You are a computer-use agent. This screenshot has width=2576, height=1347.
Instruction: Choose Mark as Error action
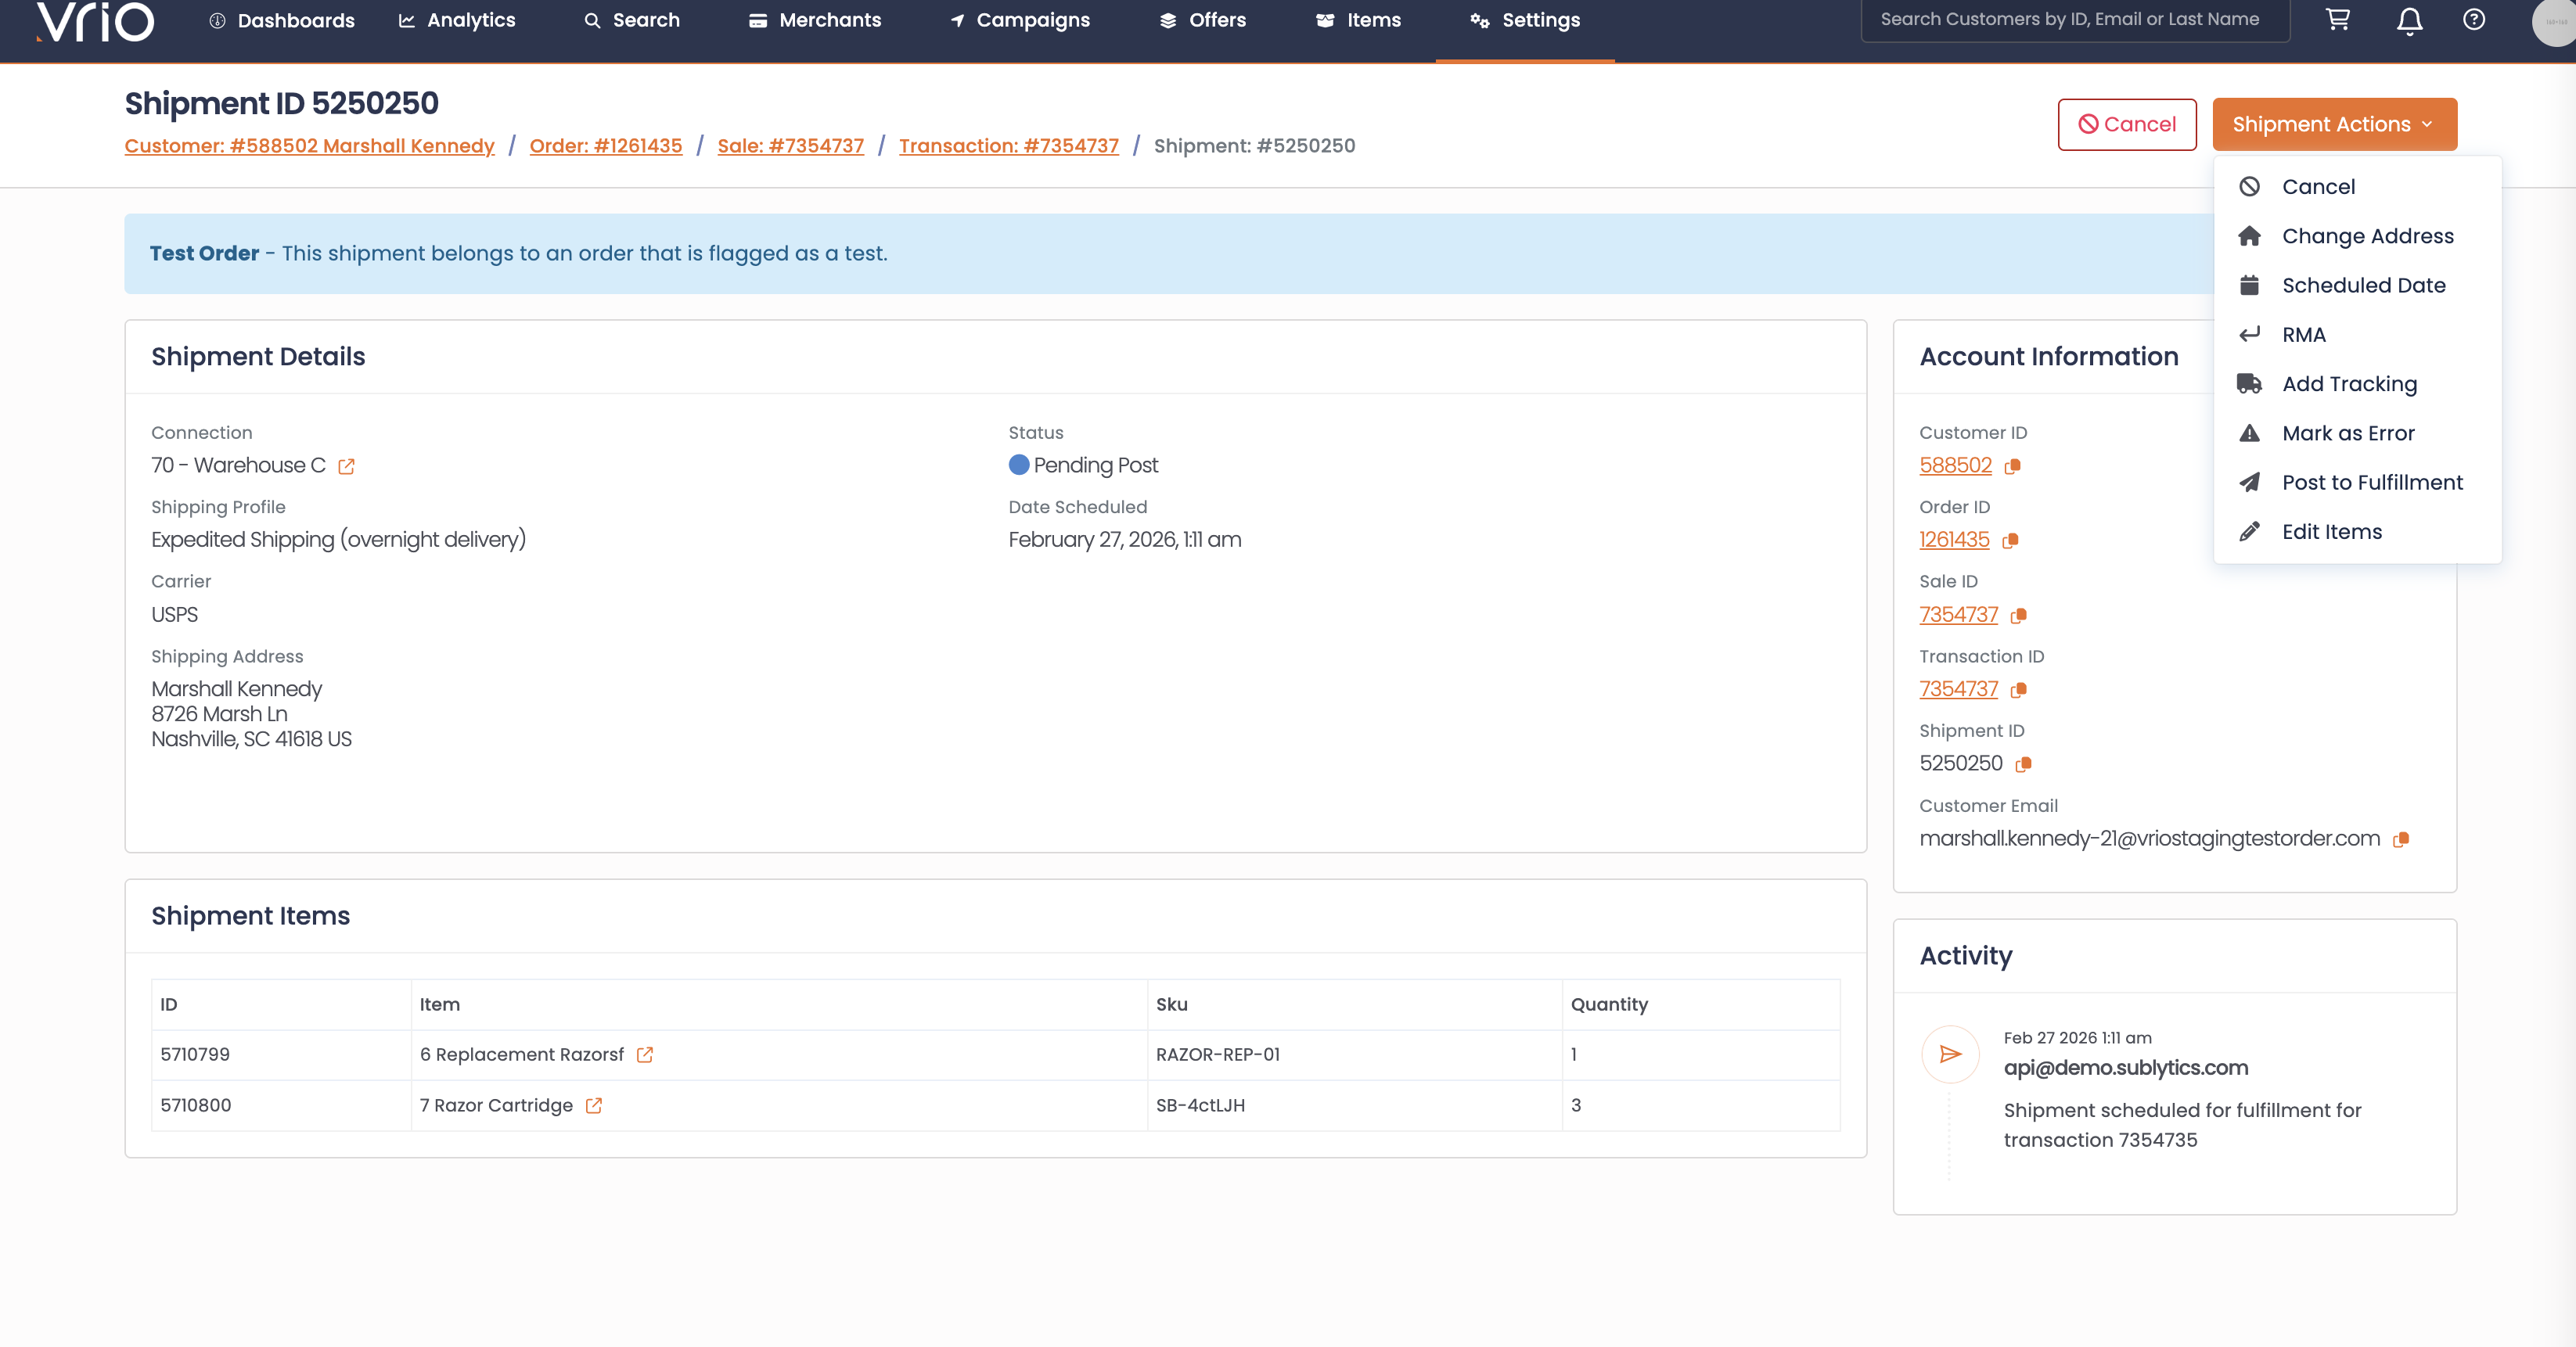click(x=2347, y=433)
